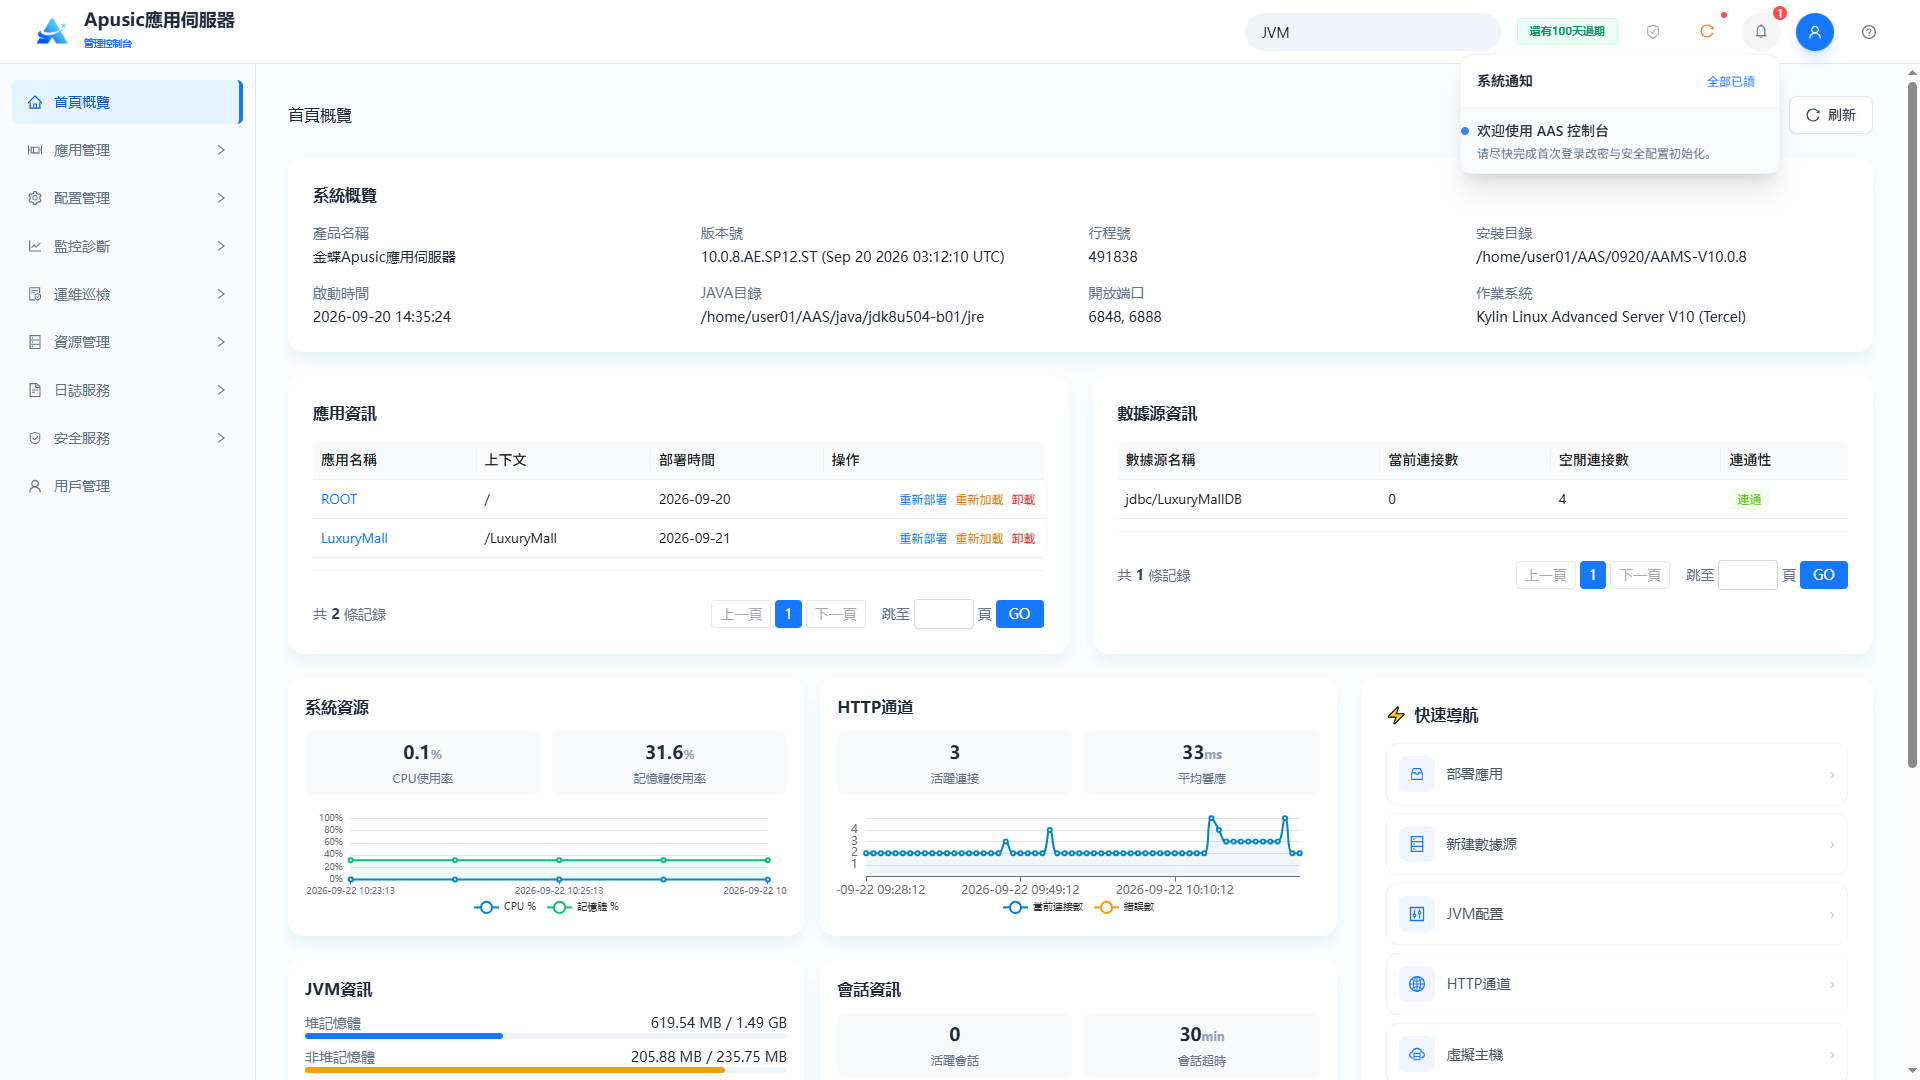Open the user avatar menu
This screenshot has width=1920, height=1080.
tap(1815, 32)
